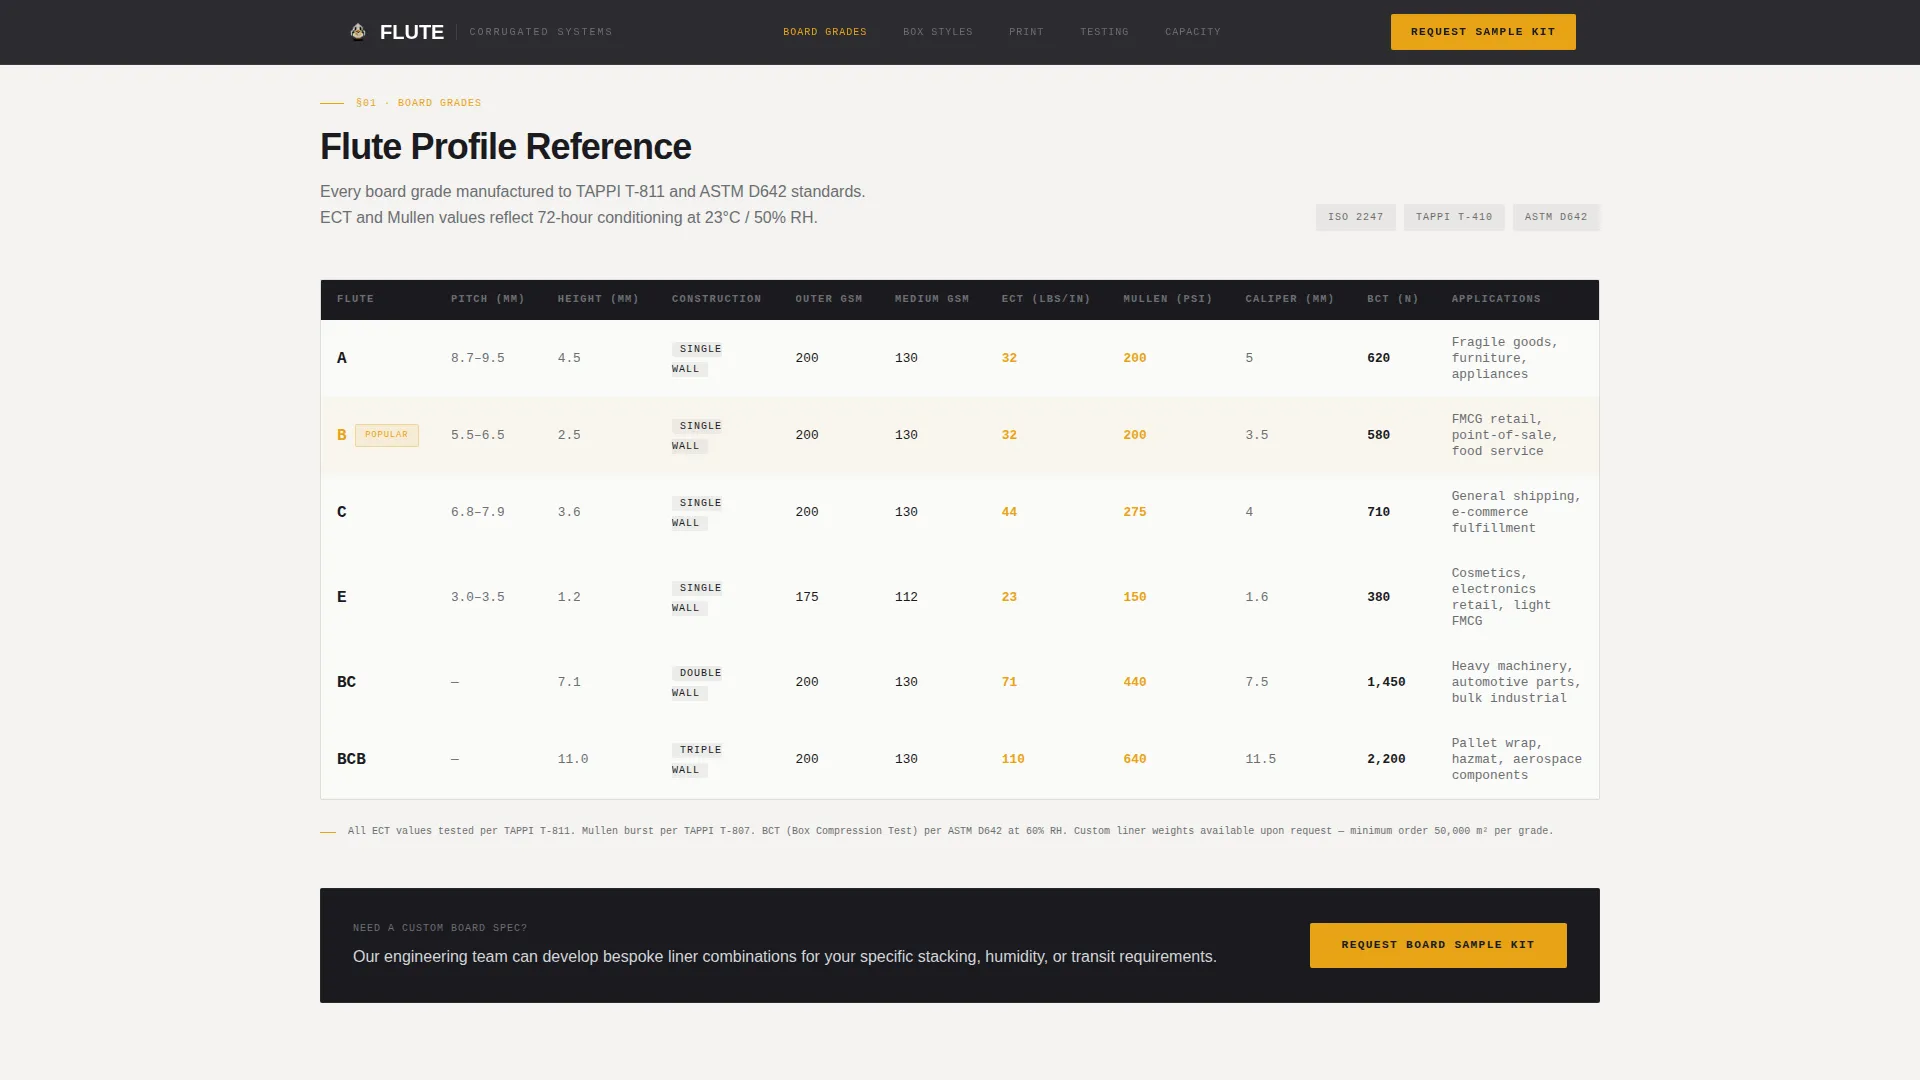Image resolution: width=1920 pixels, height=1080 pixels.
Task: Select the ASTM D642 standard tag
Action: tap(1556, 217)
